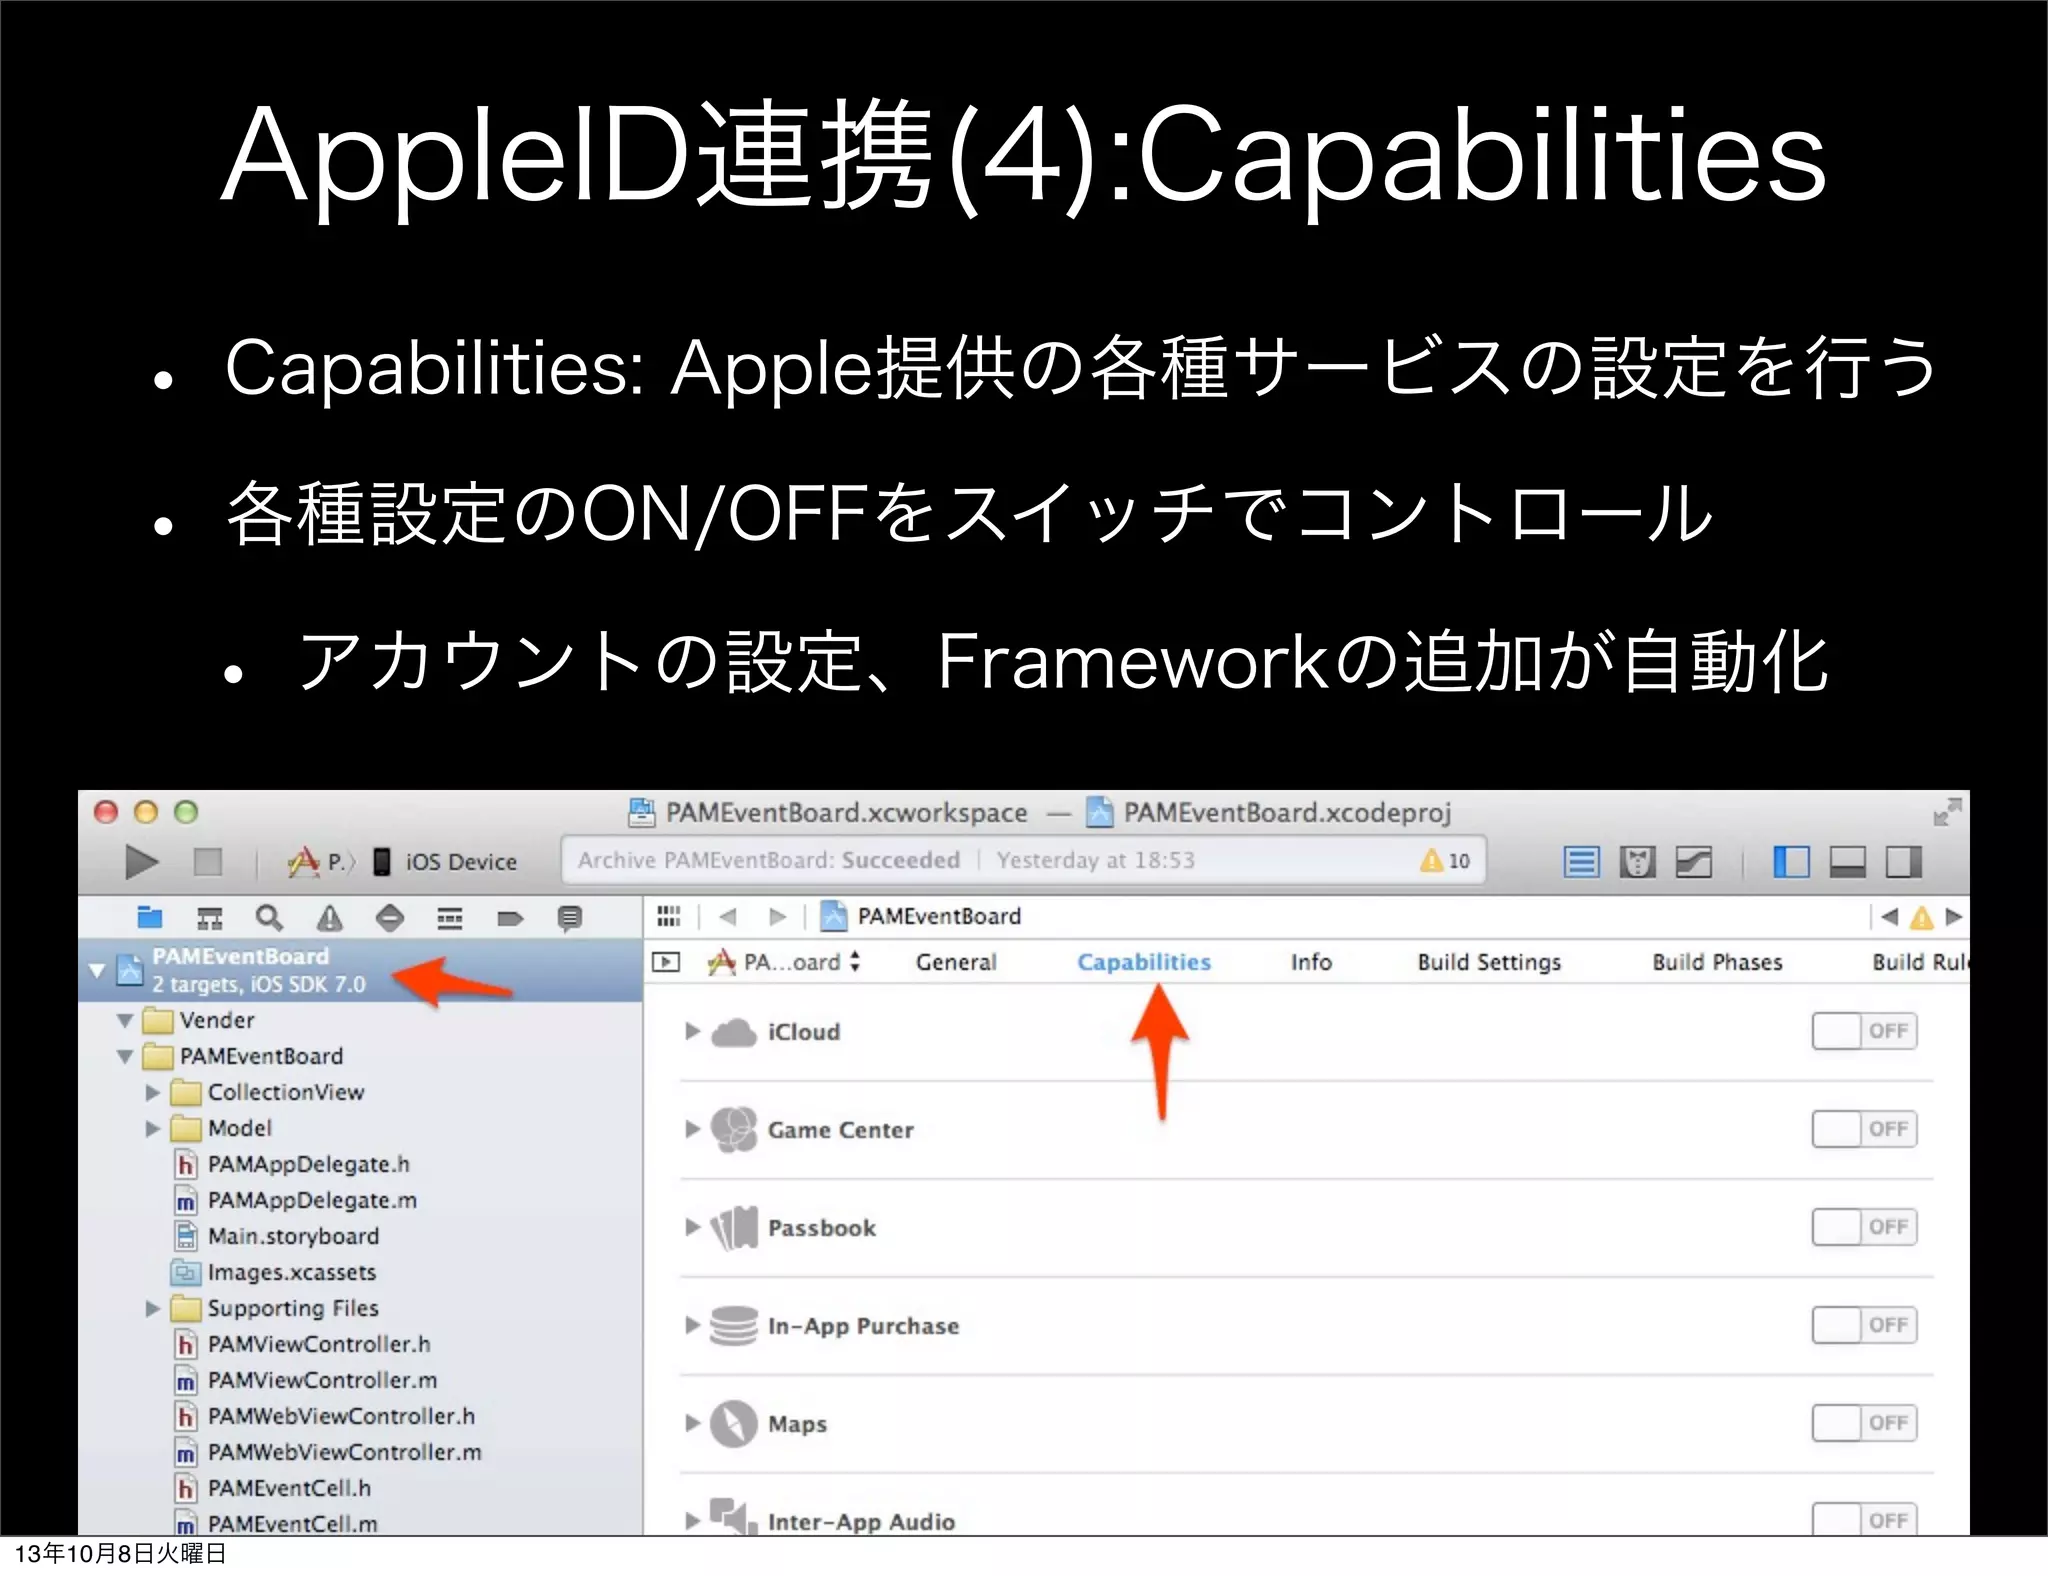Expand the Game Center capability section

coord(692,1129)
